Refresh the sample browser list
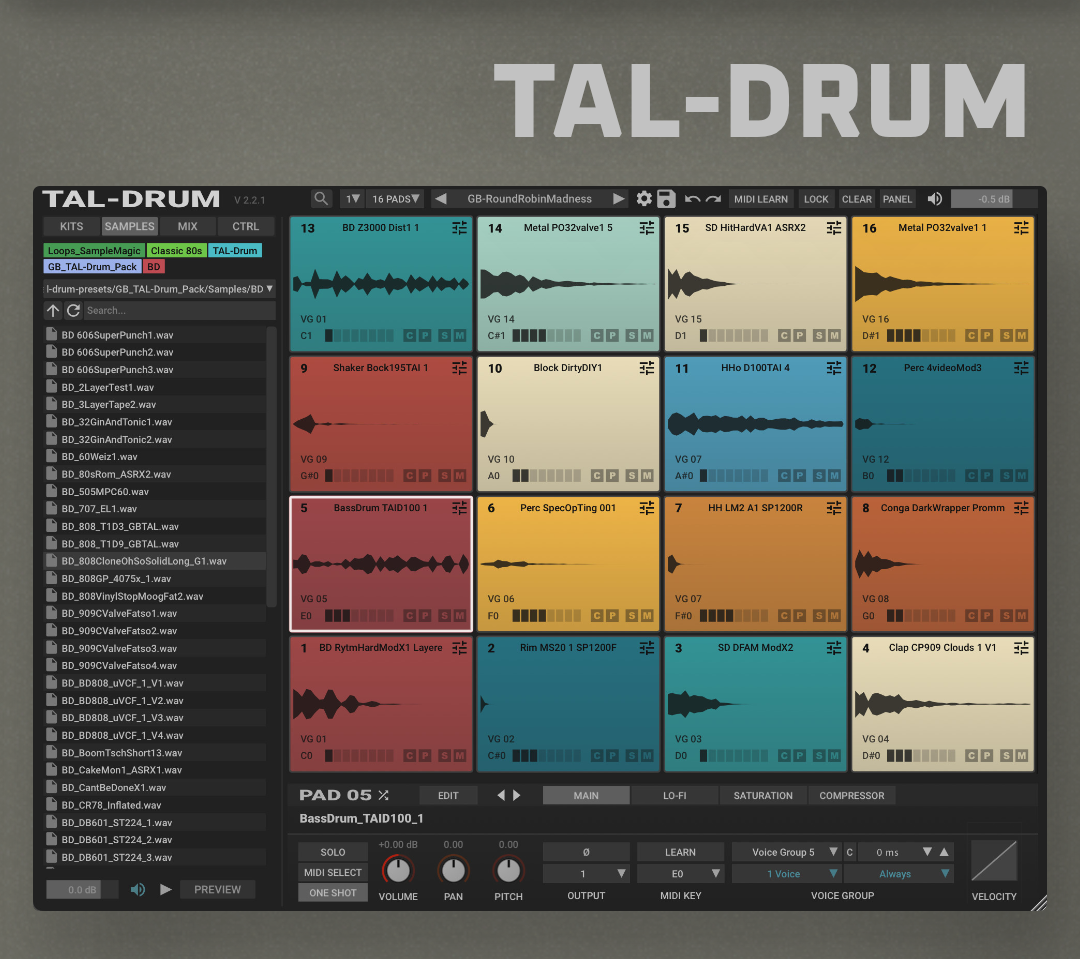Image resolution: width=1080 pixels, height=959 pixels. [73, 311]
